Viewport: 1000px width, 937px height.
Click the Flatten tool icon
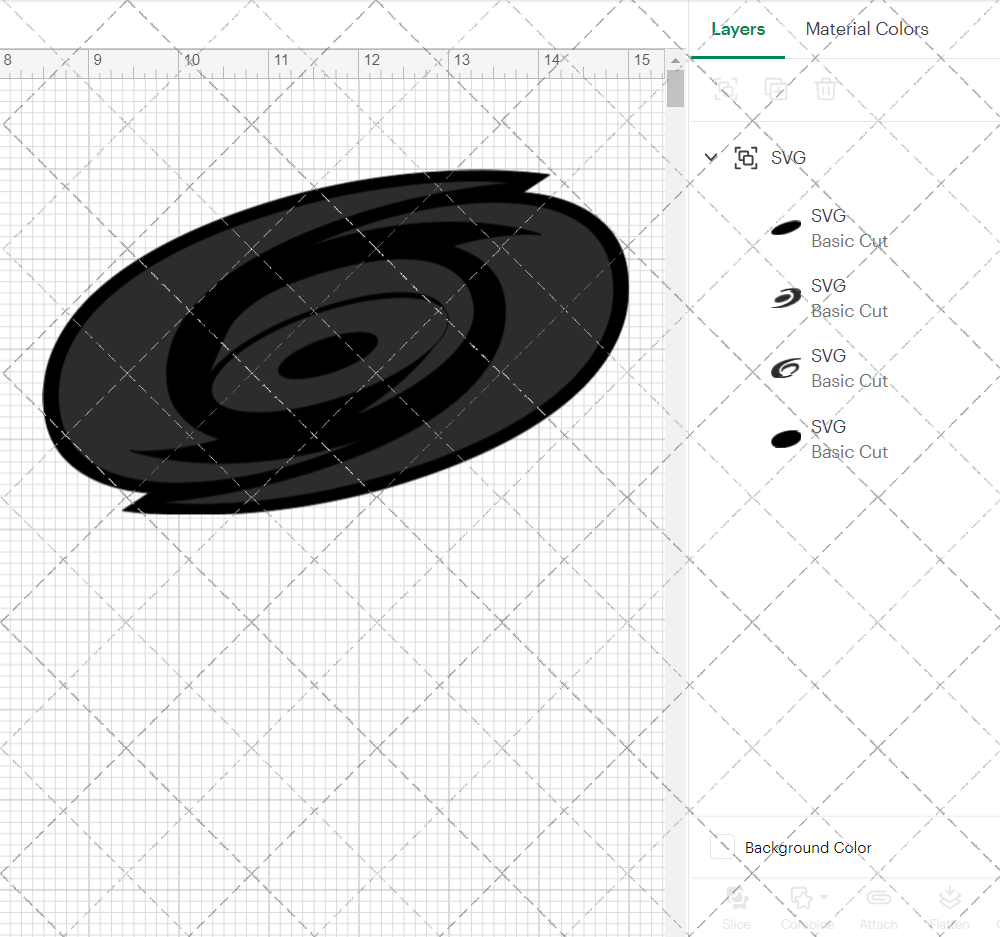click(950, 897)
